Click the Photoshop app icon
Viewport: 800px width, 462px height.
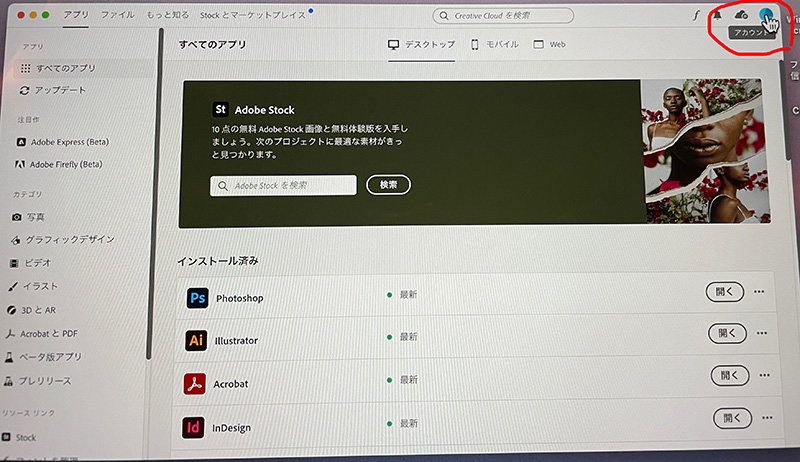point(197,298)
